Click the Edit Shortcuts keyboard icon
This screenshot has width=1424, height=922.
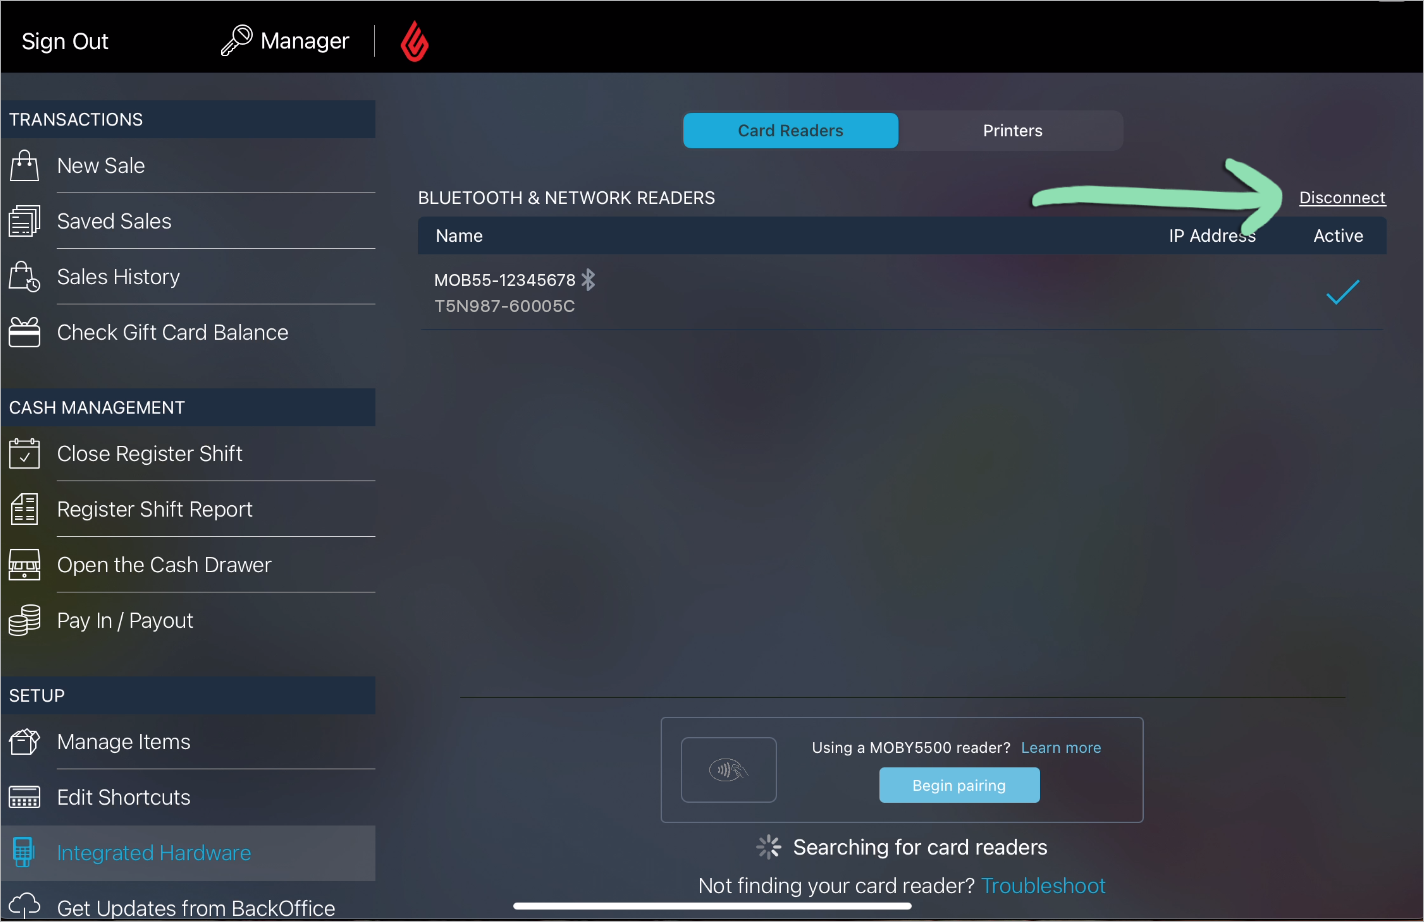(x=24, y=797)
